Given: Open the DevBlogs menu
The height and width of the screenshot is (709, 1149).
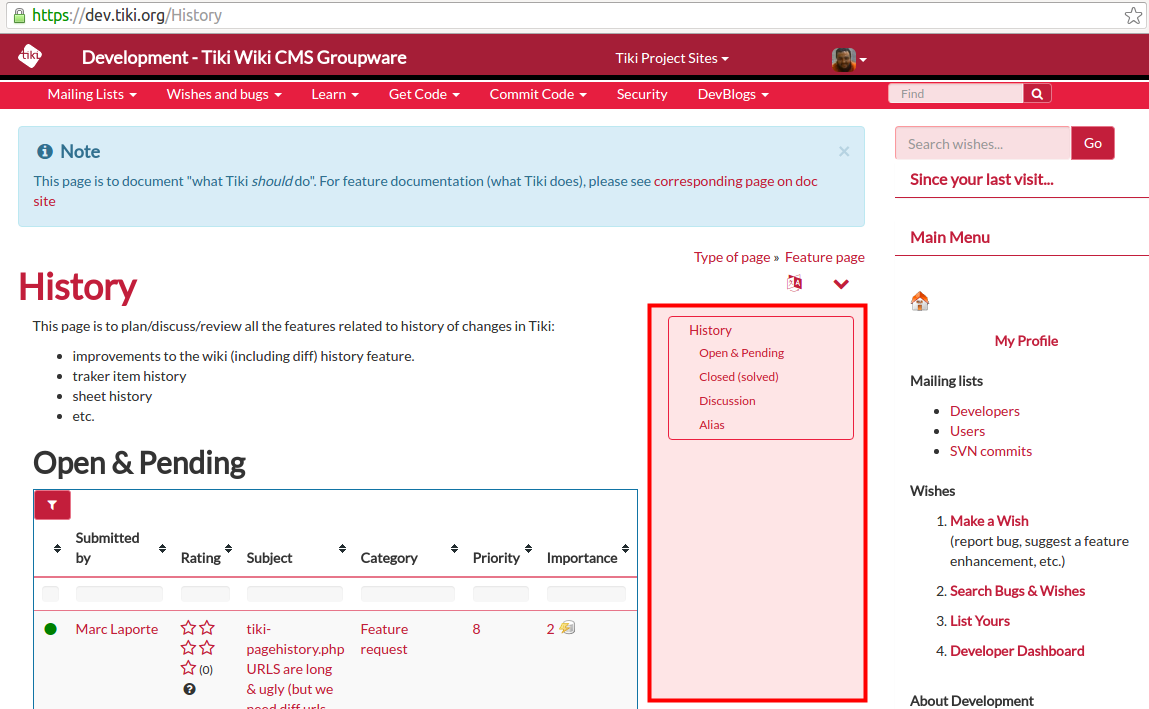Looking at the screenshot, I should point(734,94).
